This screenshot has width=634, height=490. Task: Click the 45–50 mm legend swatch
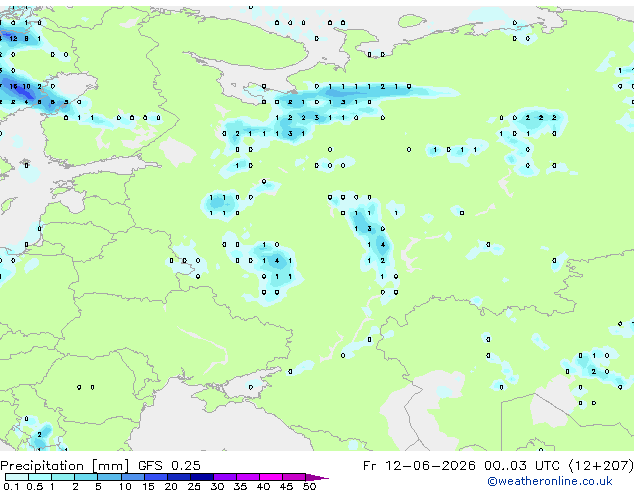pos(294,477)
